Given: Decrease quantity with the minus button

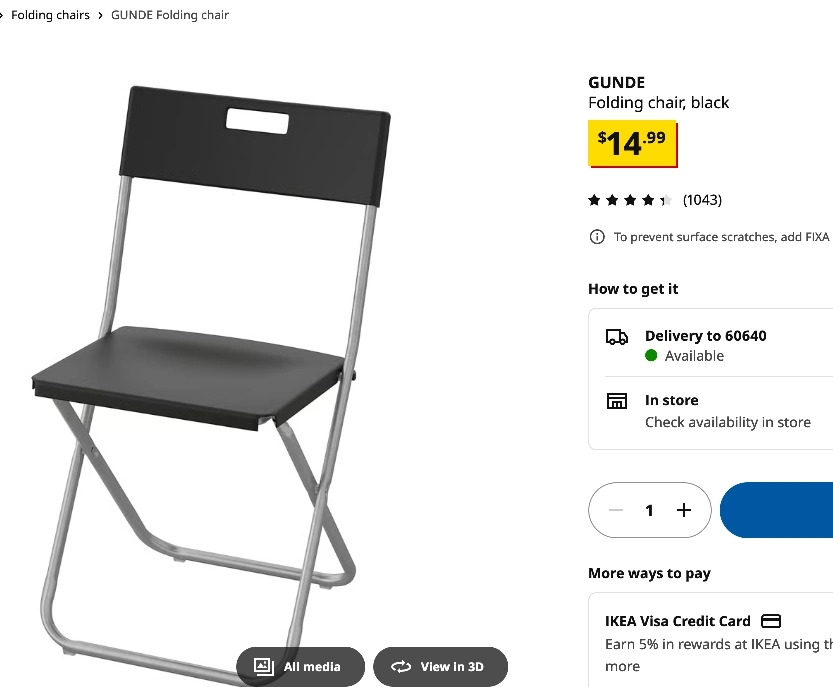Looking at the screenshot, I should tap(616, 510).
